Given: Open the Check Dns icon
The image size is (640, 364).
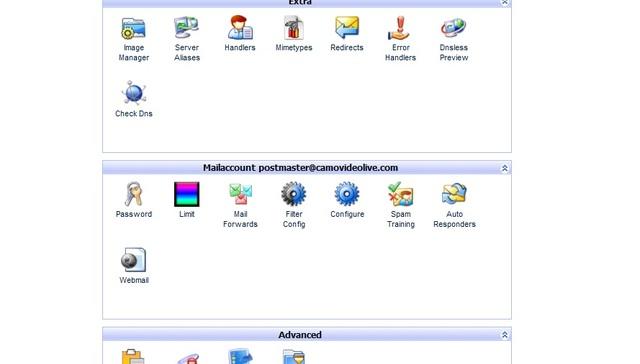Looking at the screenshot, I should coord(133,93).
